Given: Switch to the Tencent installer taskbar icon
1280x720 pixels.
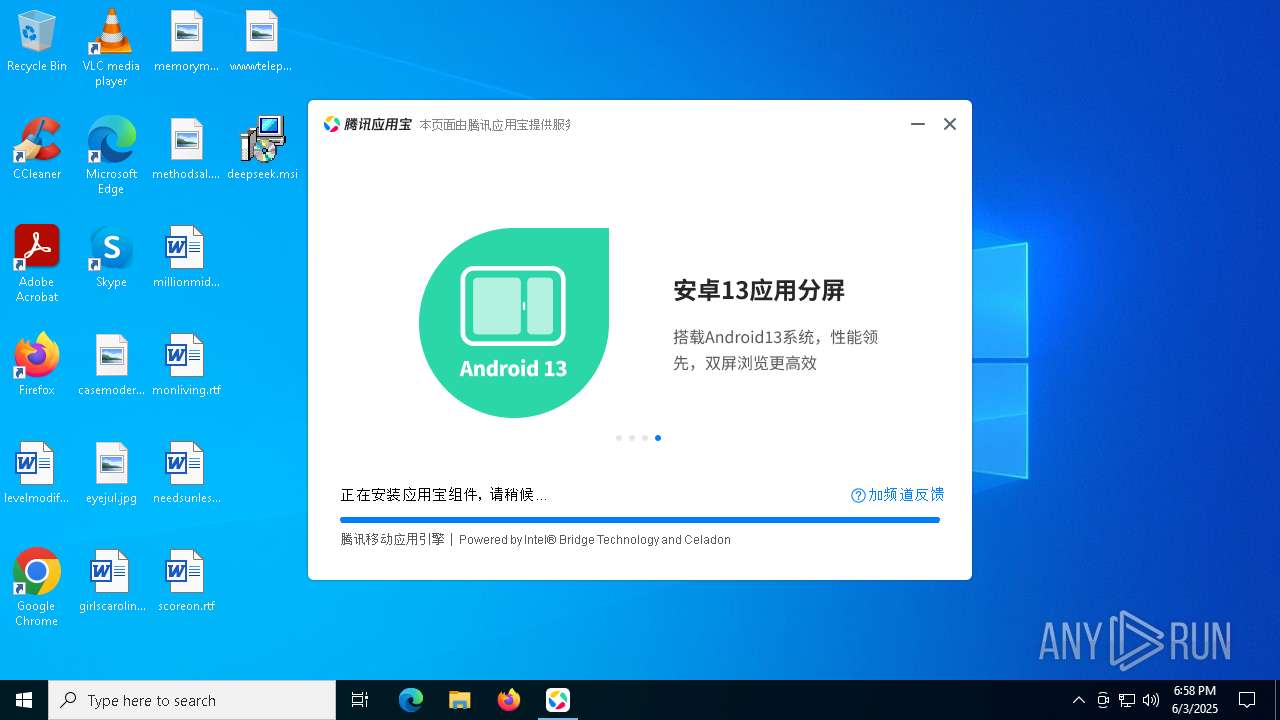Looking at the screenshot, I should (x=558, y=700).
